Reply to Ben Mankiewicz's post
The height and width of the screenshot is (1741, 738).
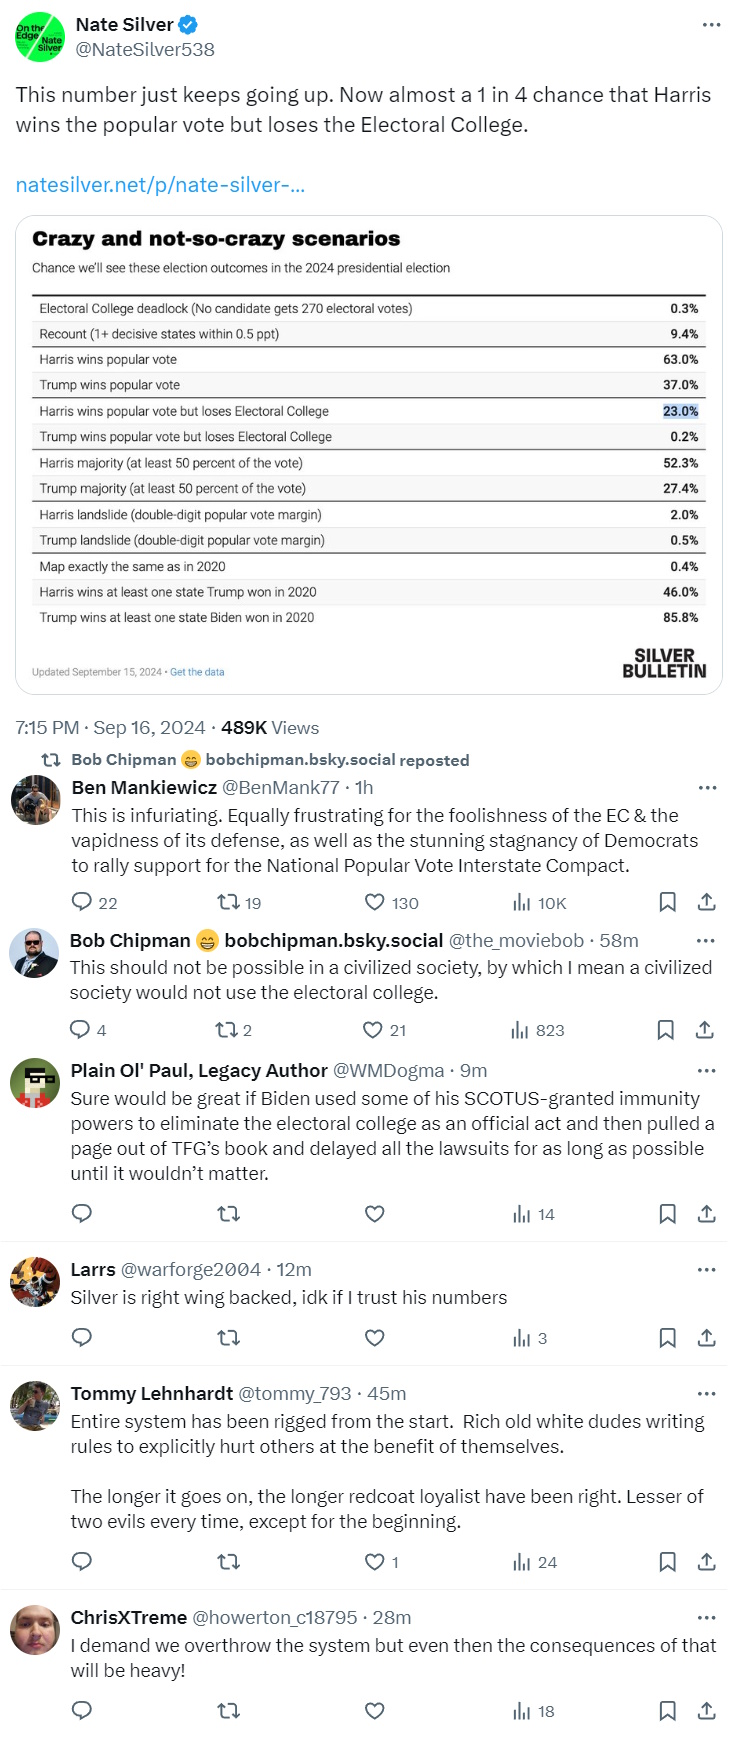point(82,902)
